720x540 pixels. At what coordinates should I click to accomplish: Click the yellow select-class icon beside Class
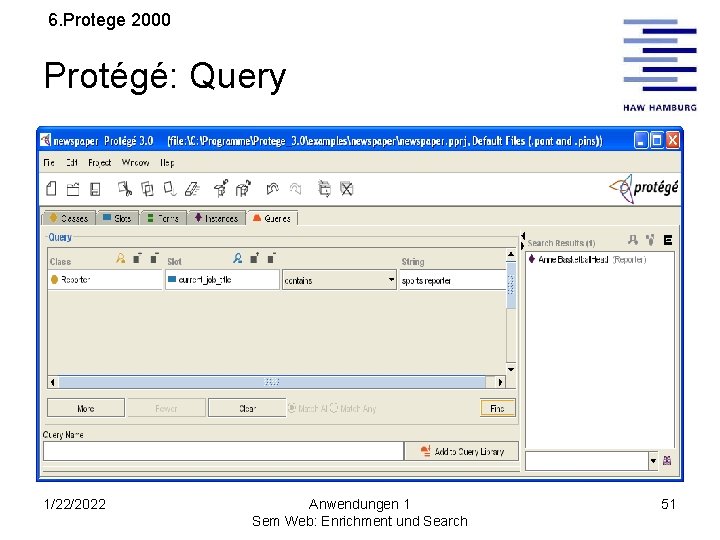[x=120, y=259]
